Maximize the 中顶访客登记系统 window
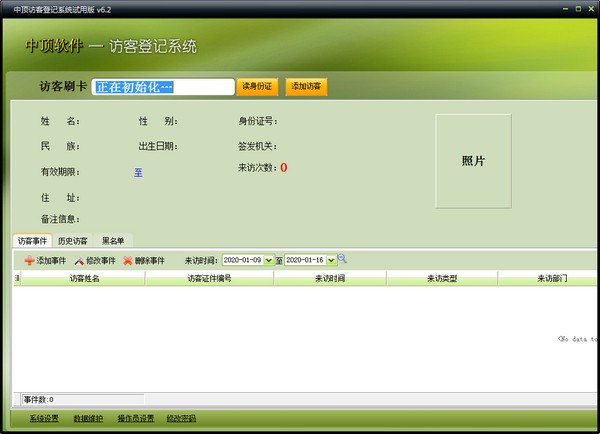The height and width of the screenshot is (434, 600). pyautogui.click(x=578, y=9)
